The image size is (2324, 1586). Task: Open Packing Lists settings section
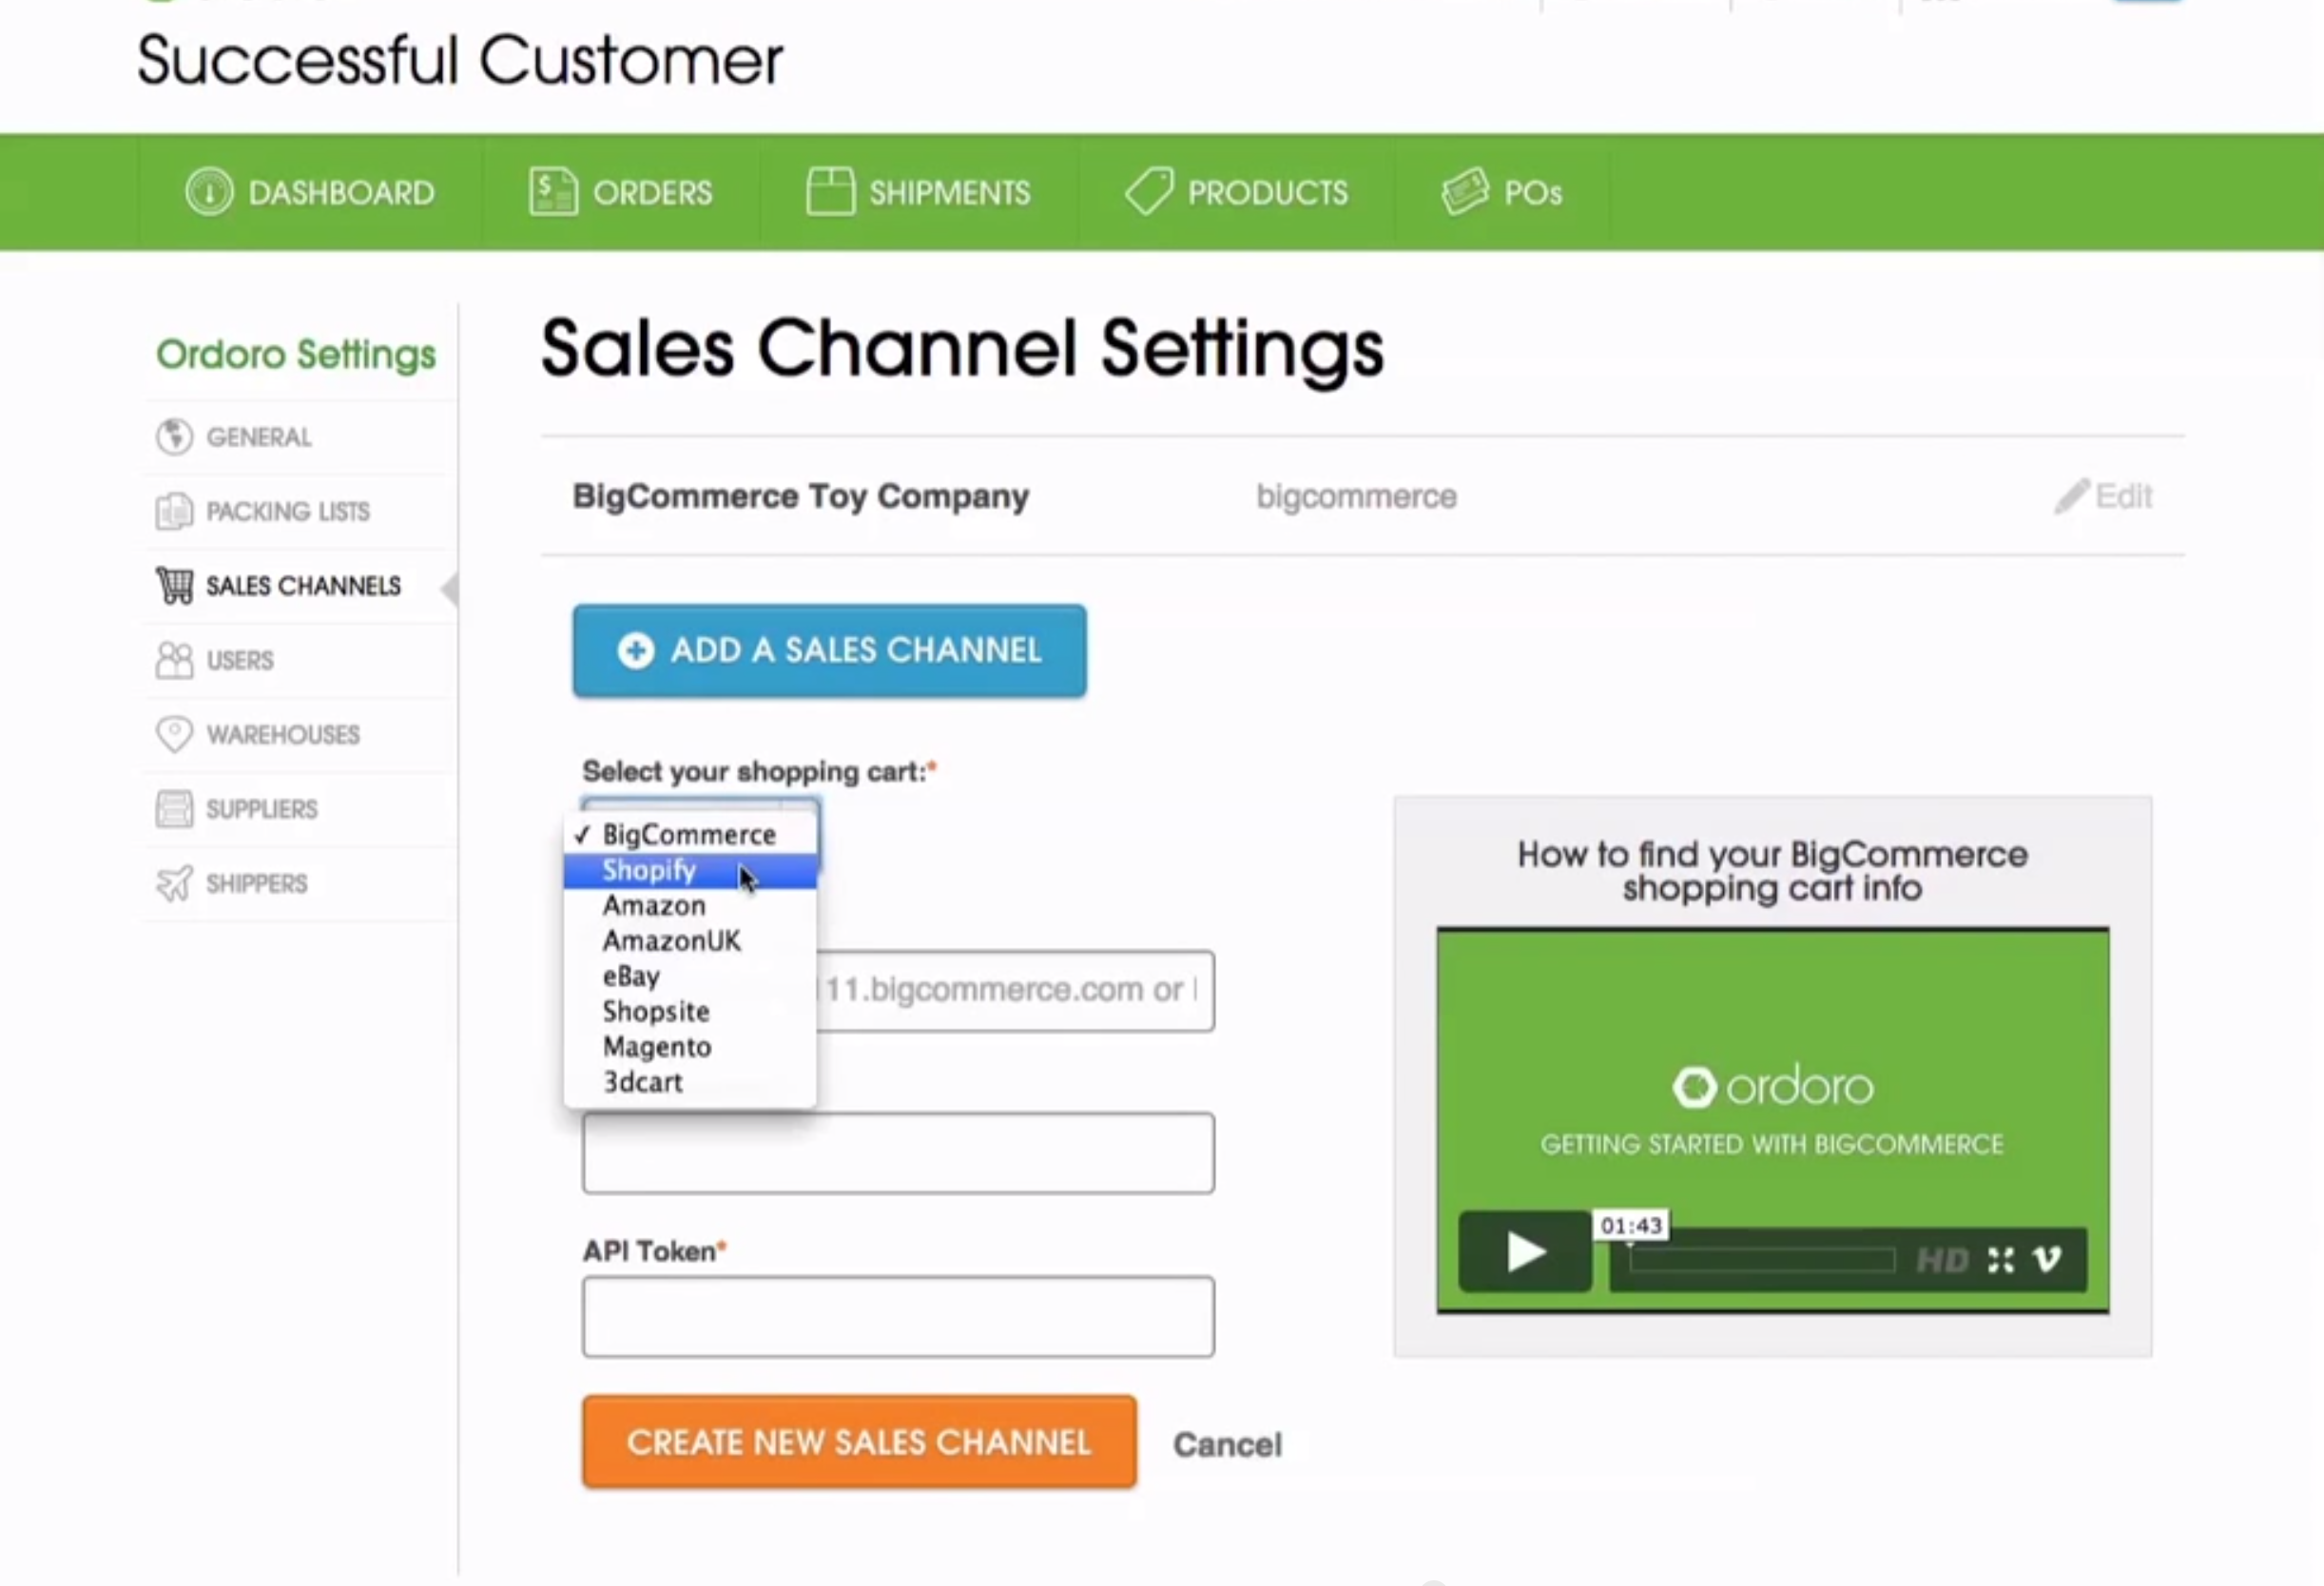[287, 511]
